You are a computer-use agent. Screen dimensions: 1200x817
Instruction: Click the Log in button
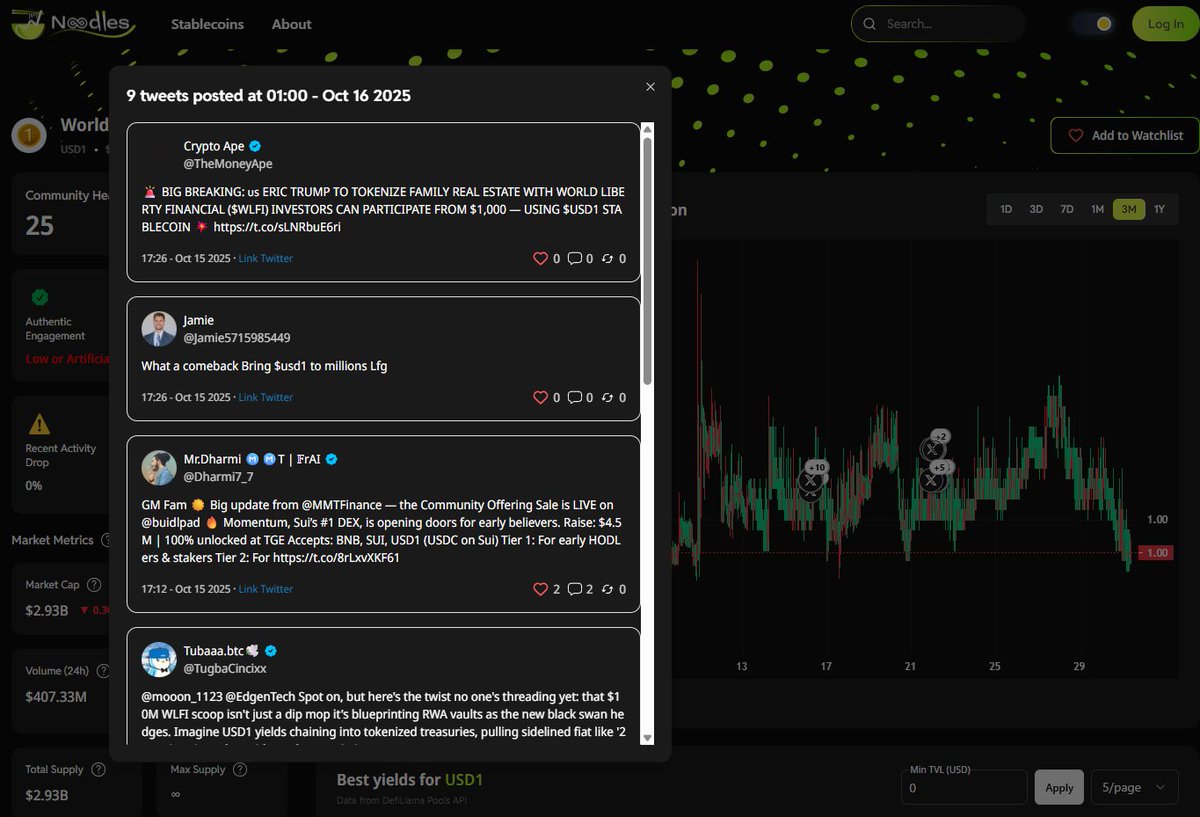click(1165, 24)
